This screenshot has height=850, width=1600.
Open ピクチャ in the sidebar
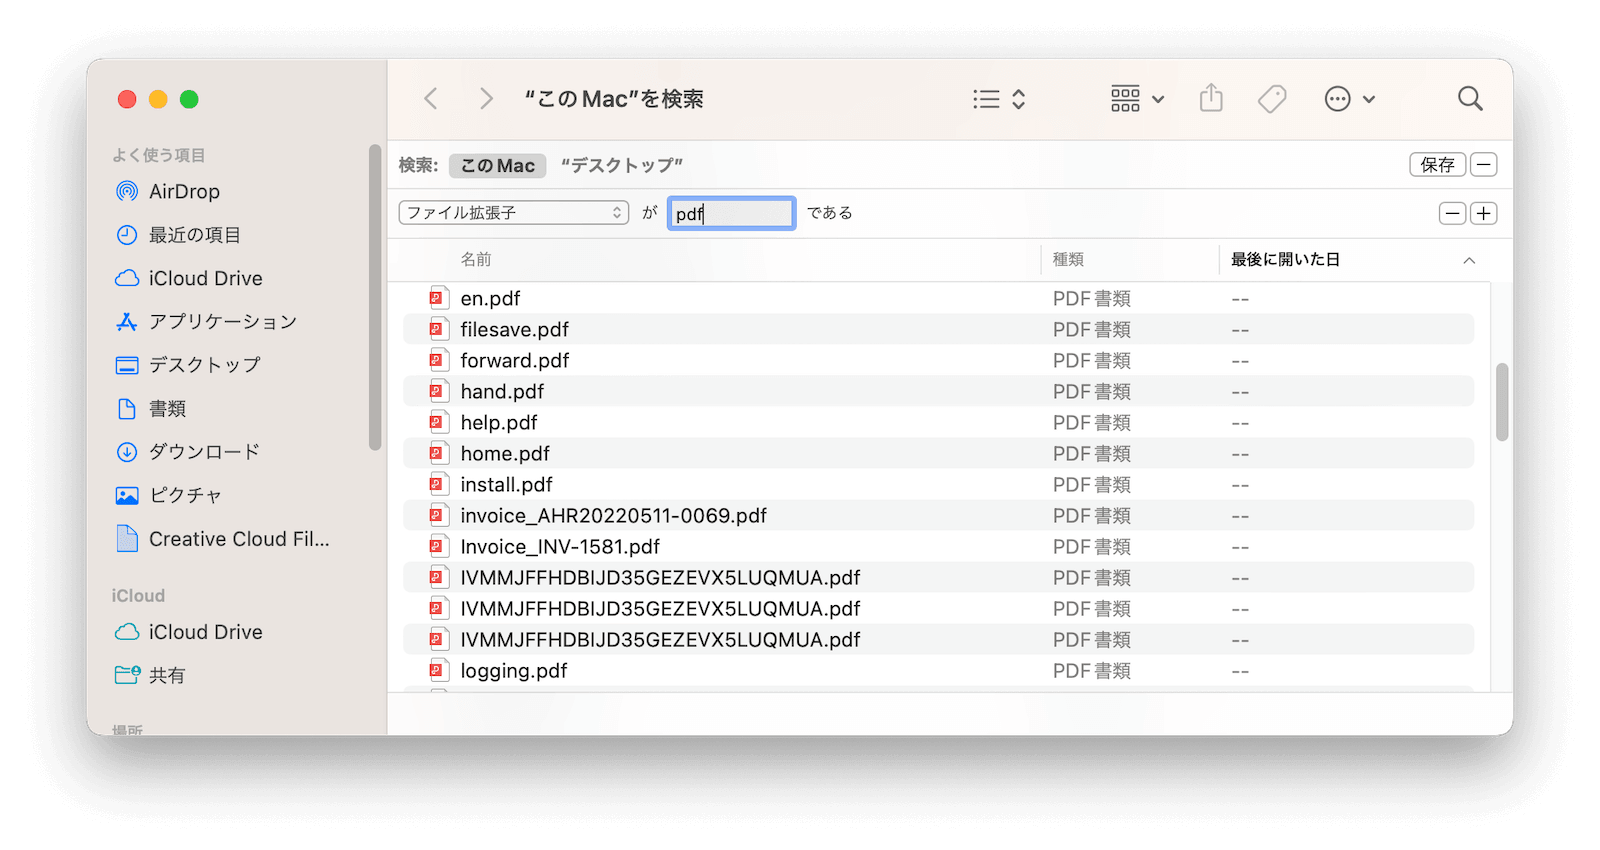(x=185, y=495)
